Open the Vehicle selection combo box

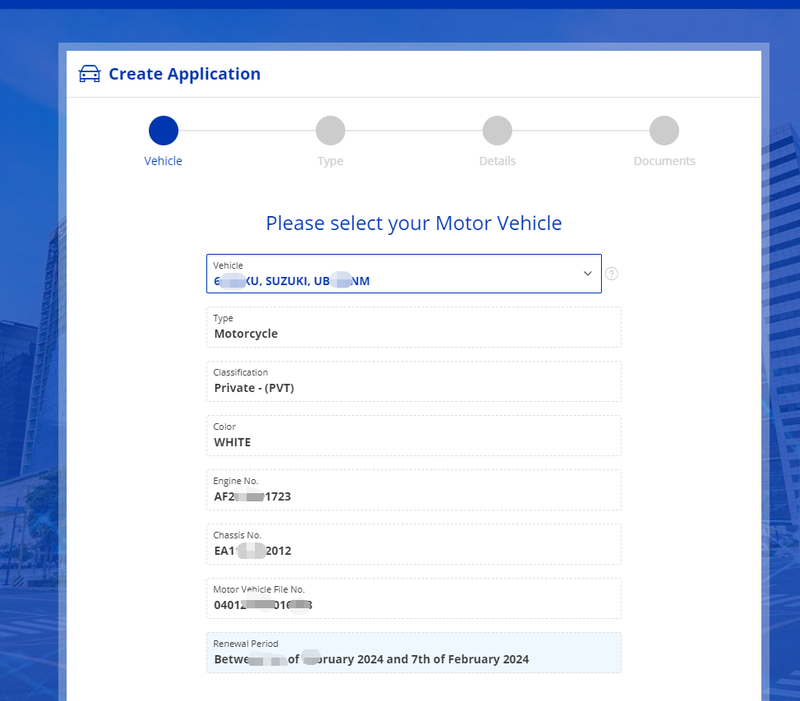(404, 273)
